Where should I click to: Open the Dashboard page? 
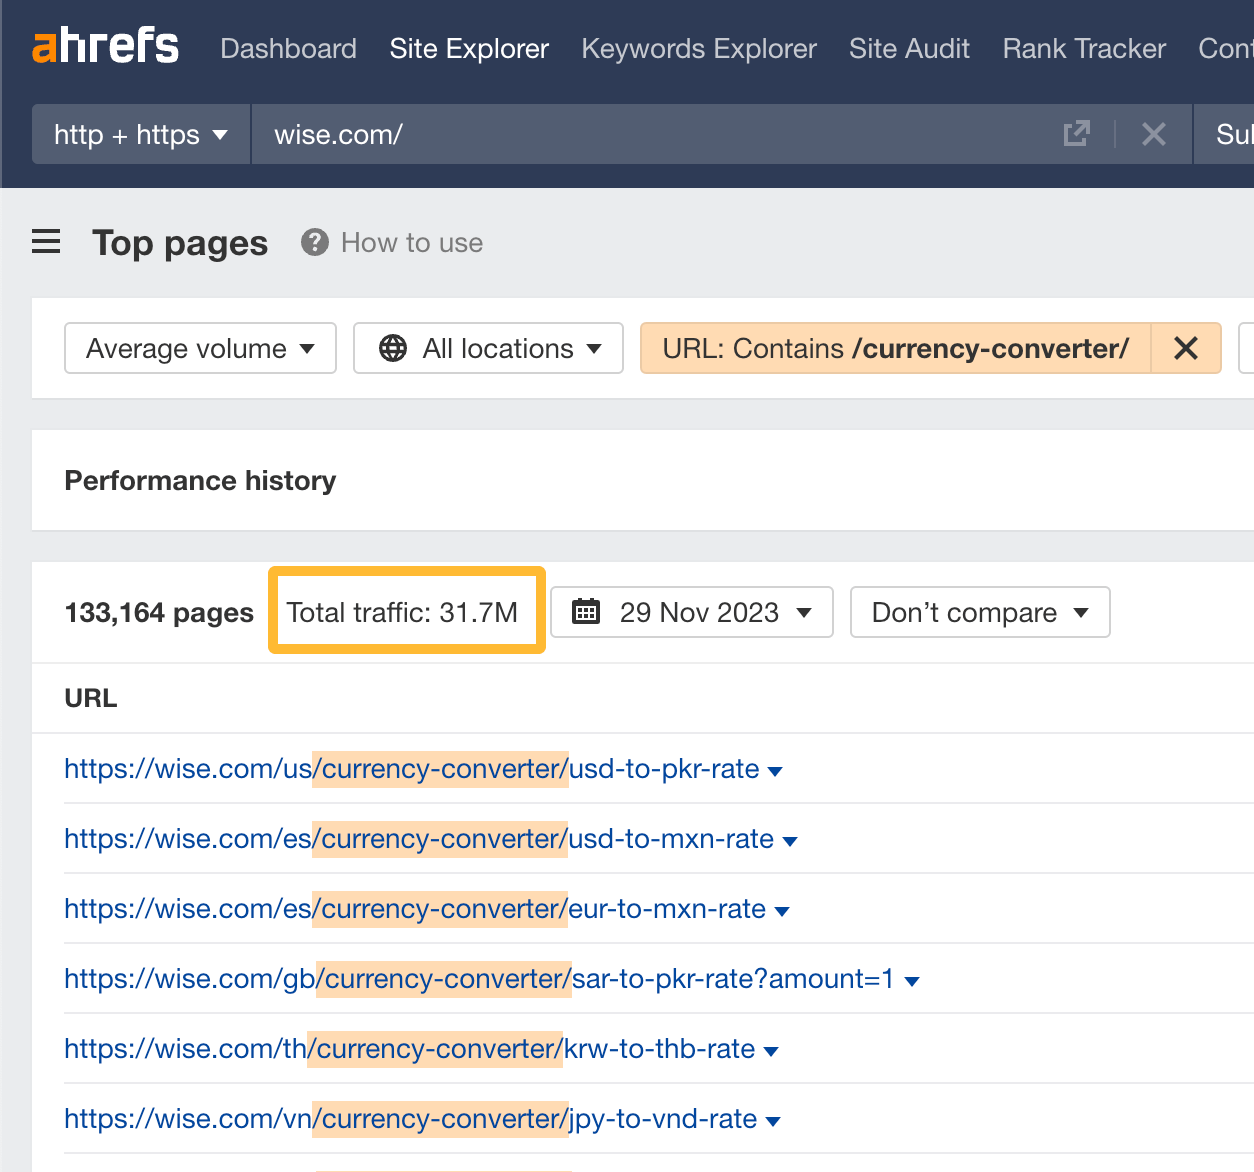pos(288,48)
